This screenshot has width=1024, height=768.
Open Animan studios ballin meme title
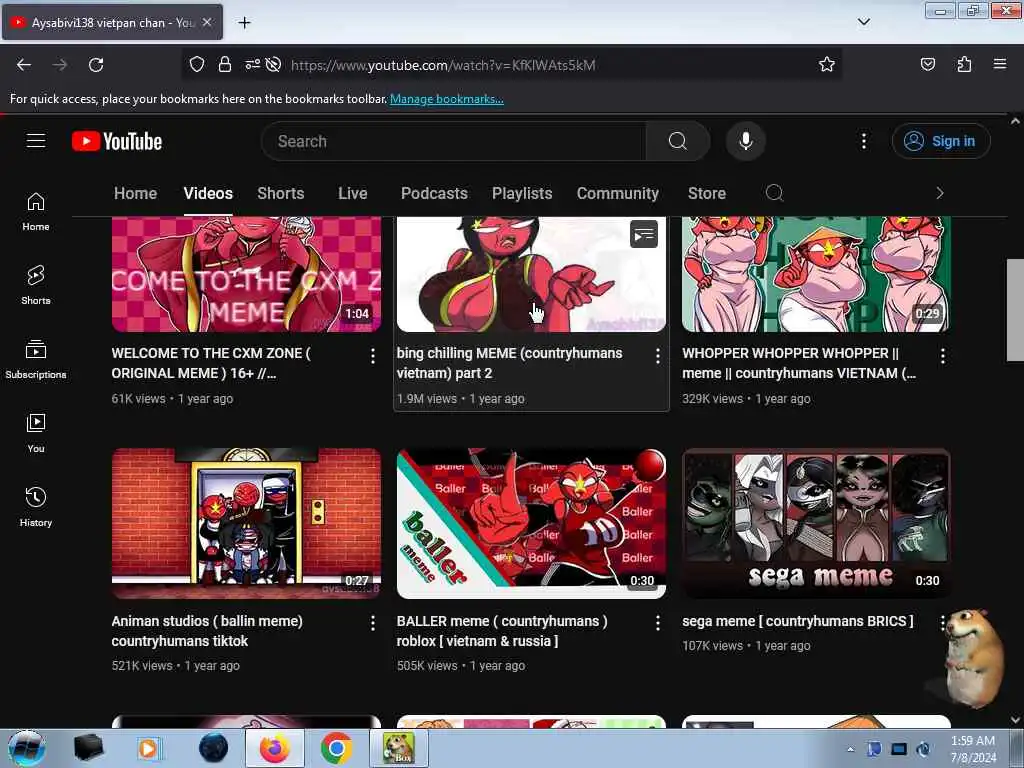coord(207,631)
